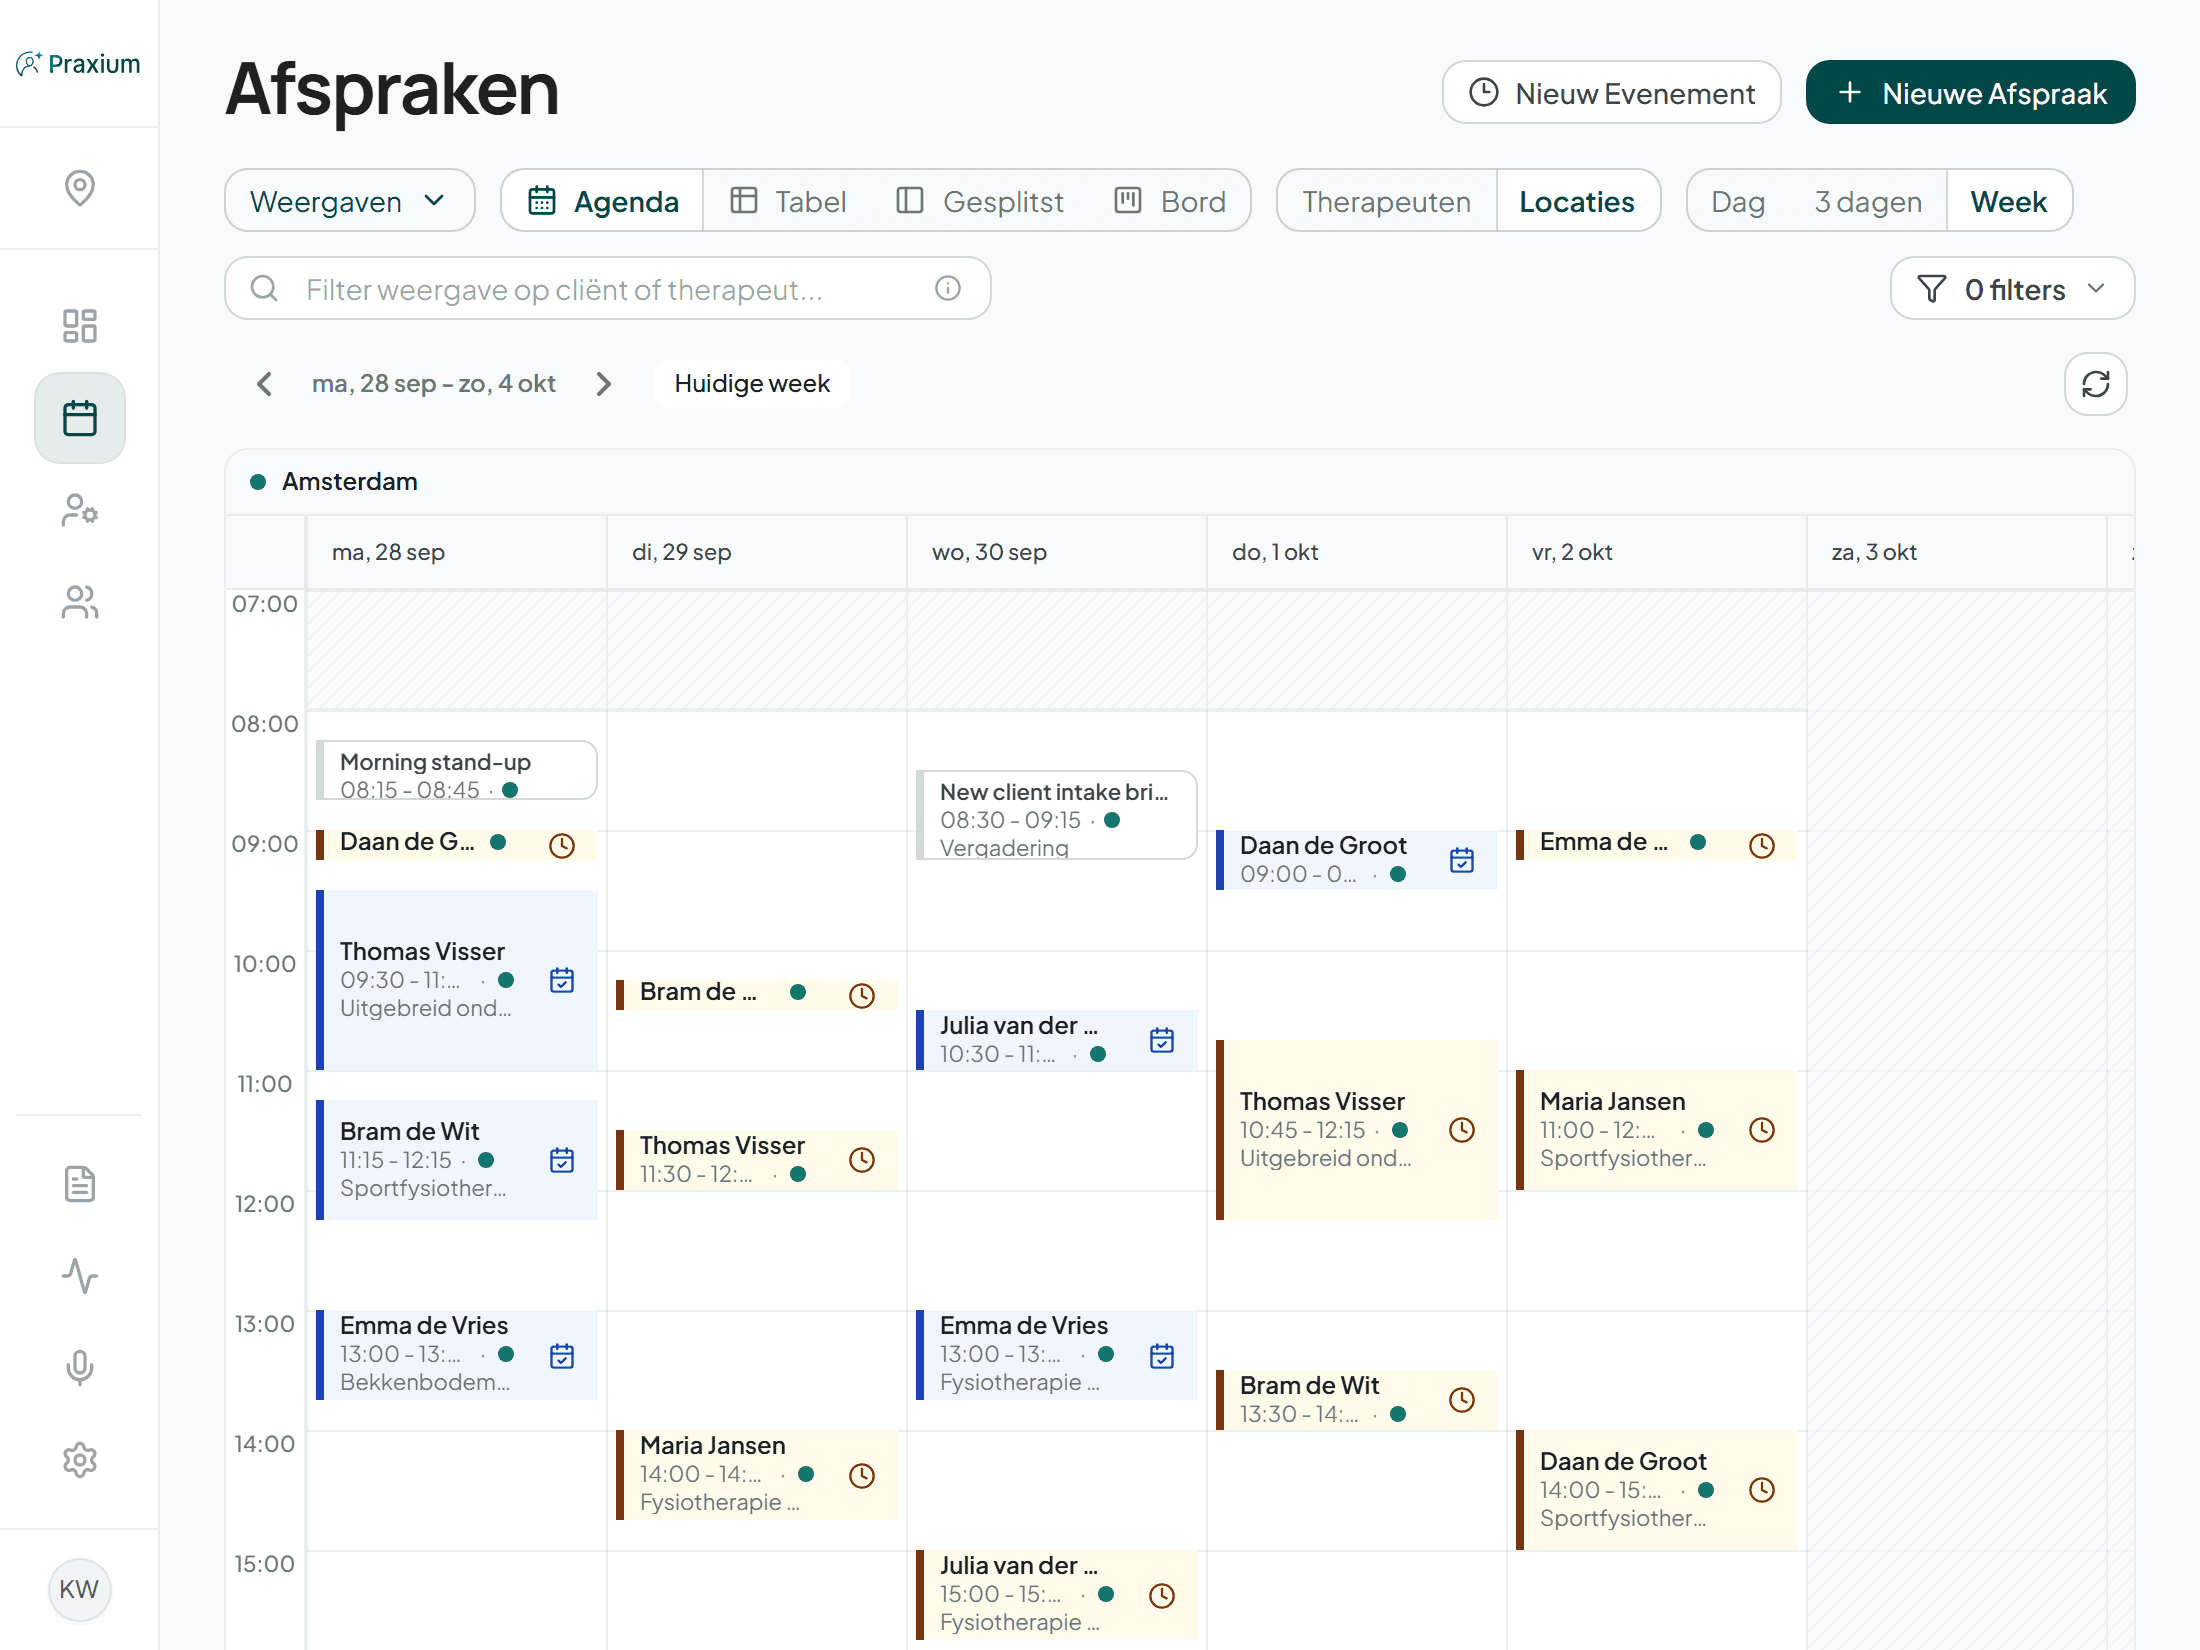Screen dimensions: 2200x1650
Task: Click the filter by cliënt of therapeut field
Action: (608, 289)
